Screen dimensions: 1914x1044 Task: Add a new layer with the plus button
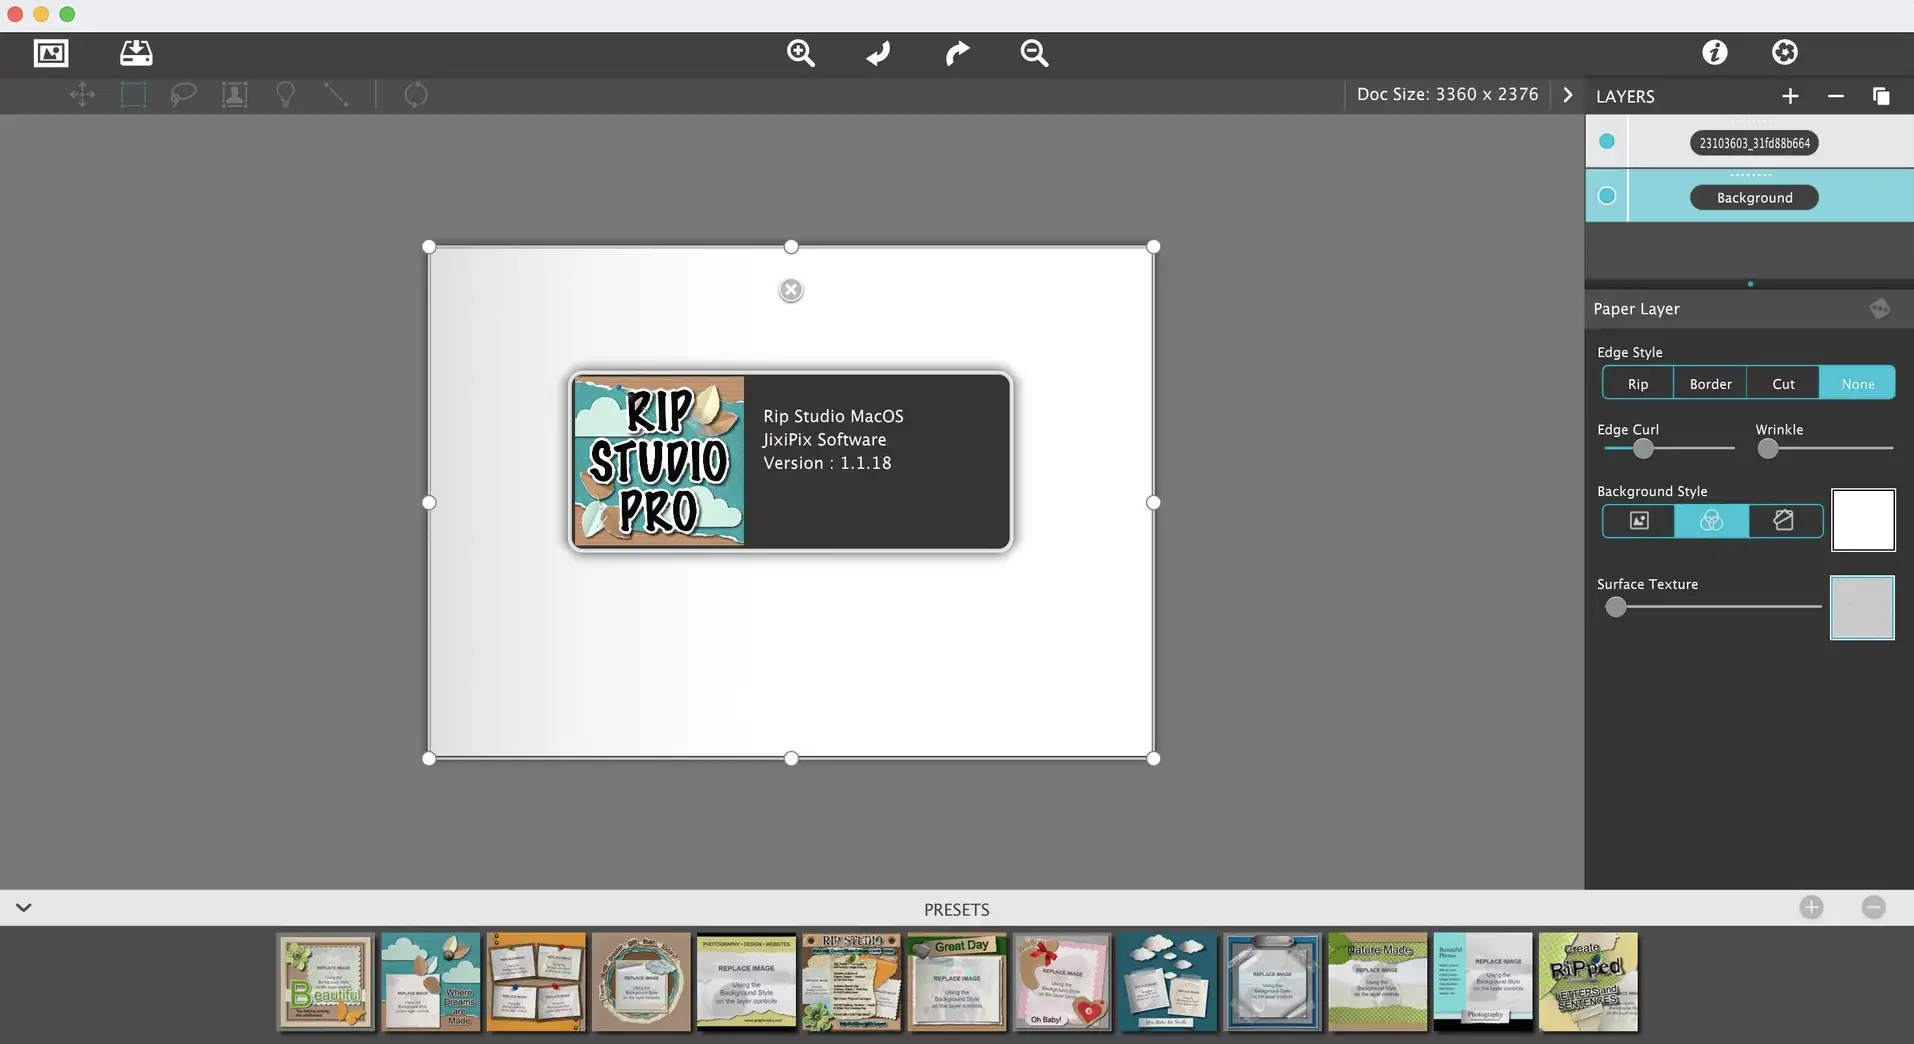coord(1789,96)
